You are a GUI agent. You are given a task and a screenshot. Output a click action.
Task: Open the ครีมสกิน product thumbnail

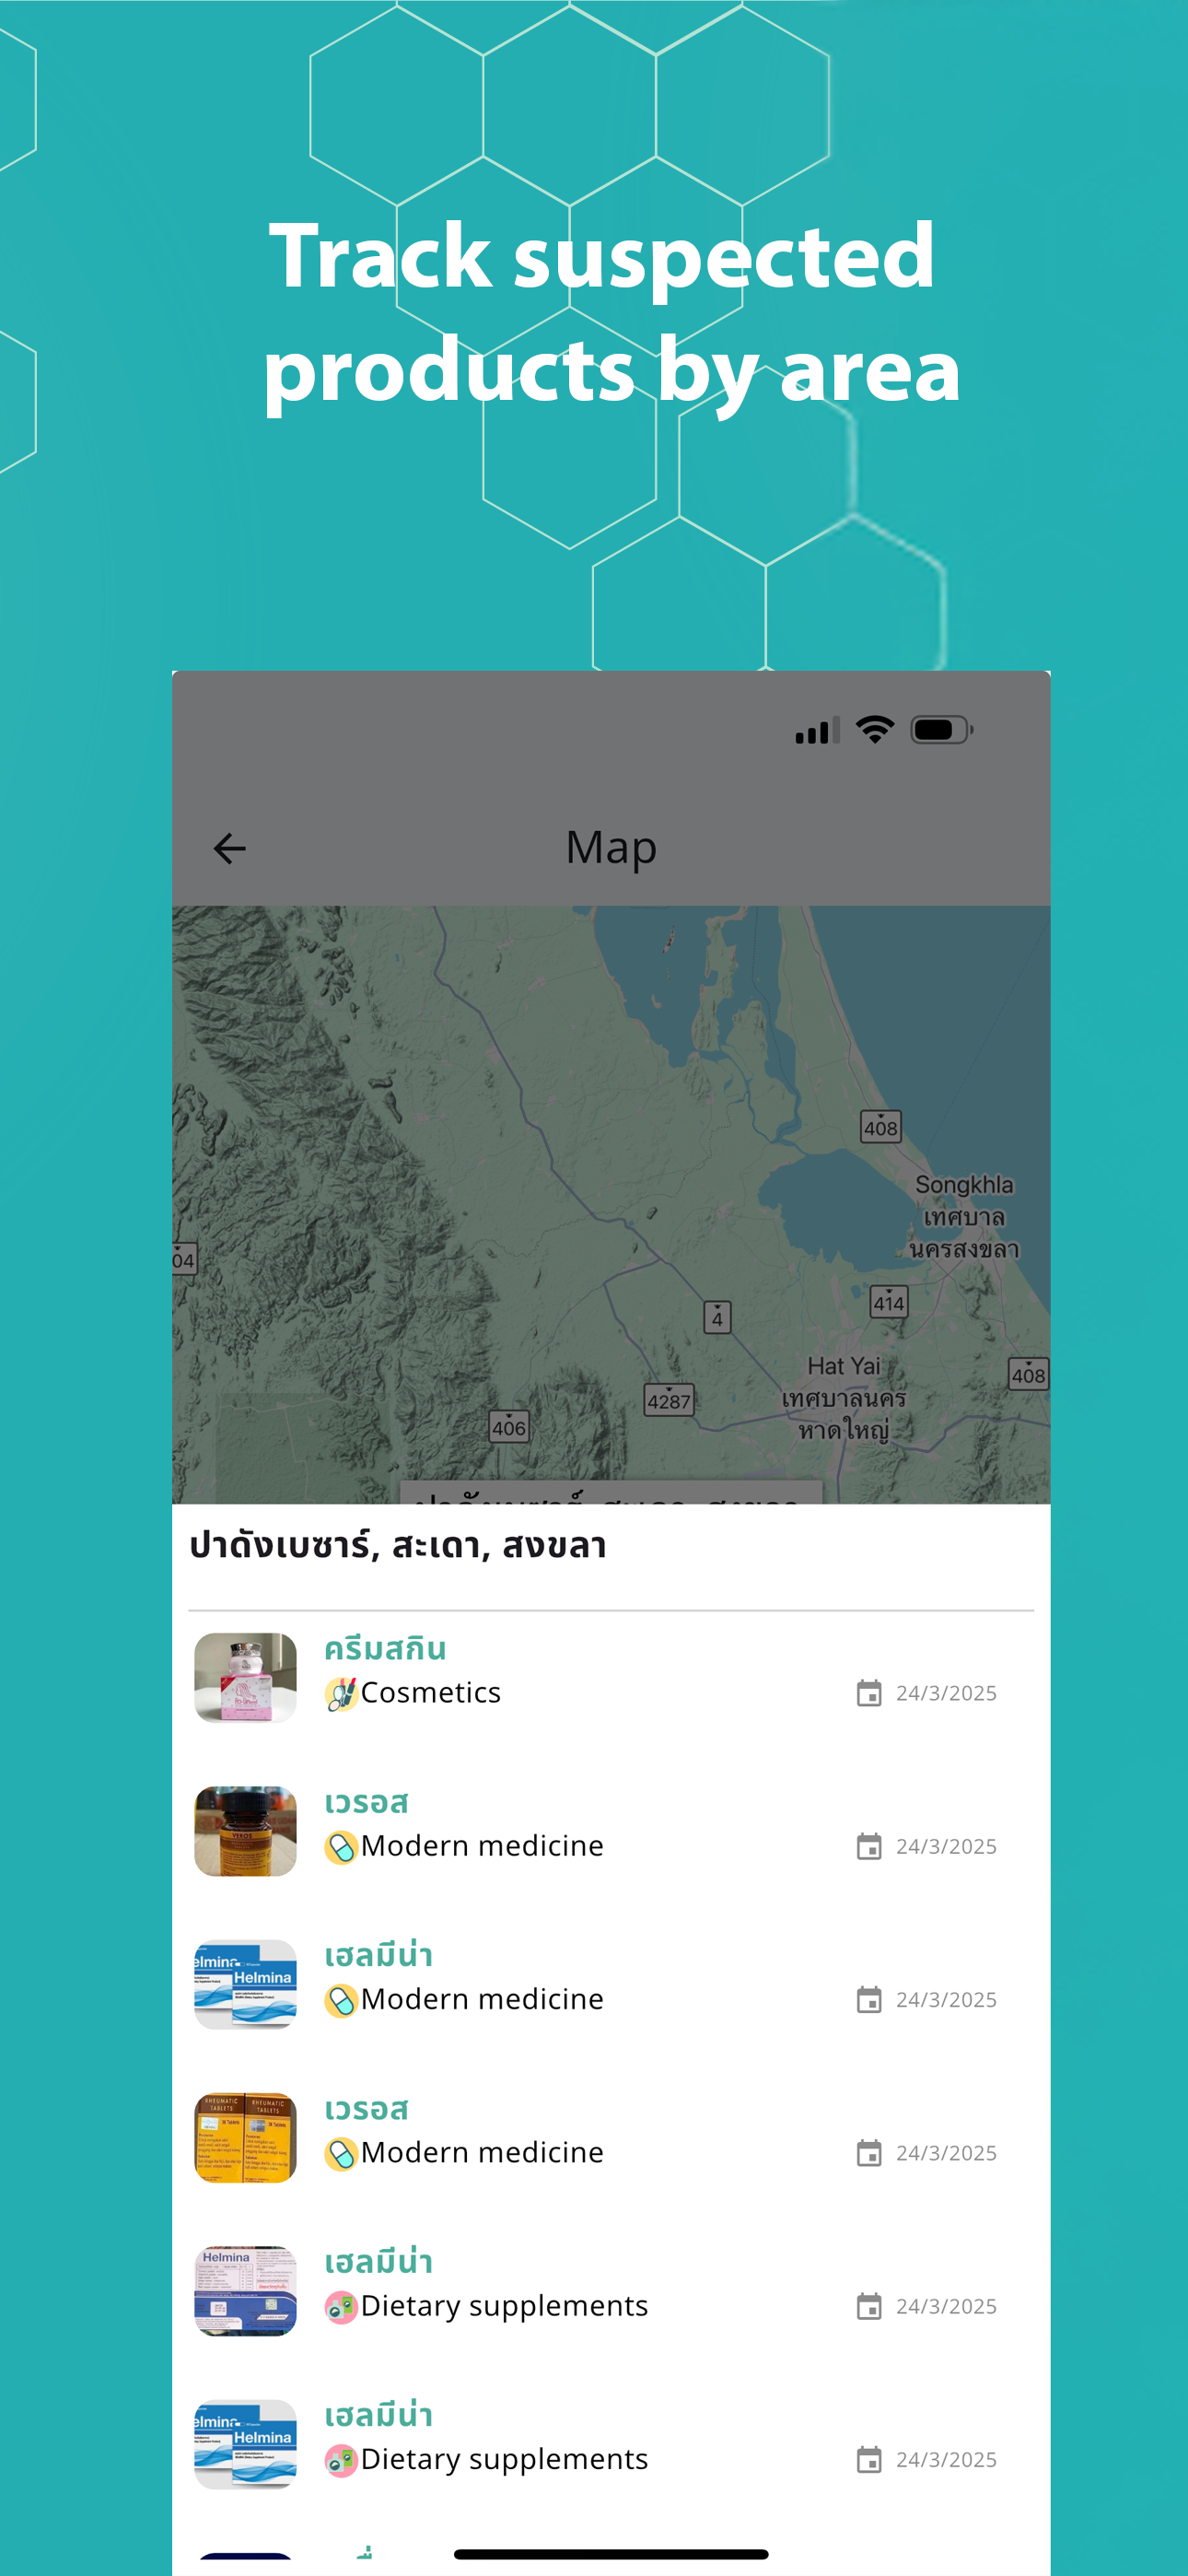pos(245,1677)
